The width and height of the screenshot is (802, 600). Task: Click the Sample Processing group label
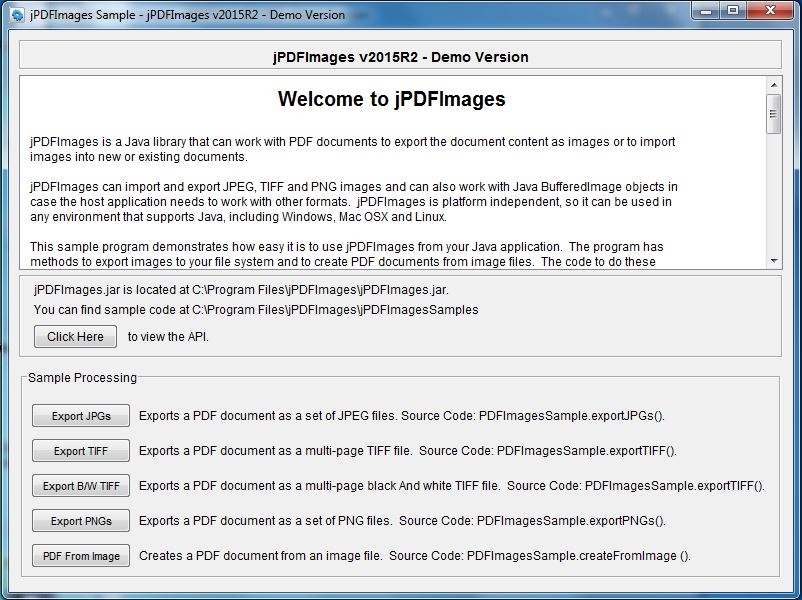82,377
